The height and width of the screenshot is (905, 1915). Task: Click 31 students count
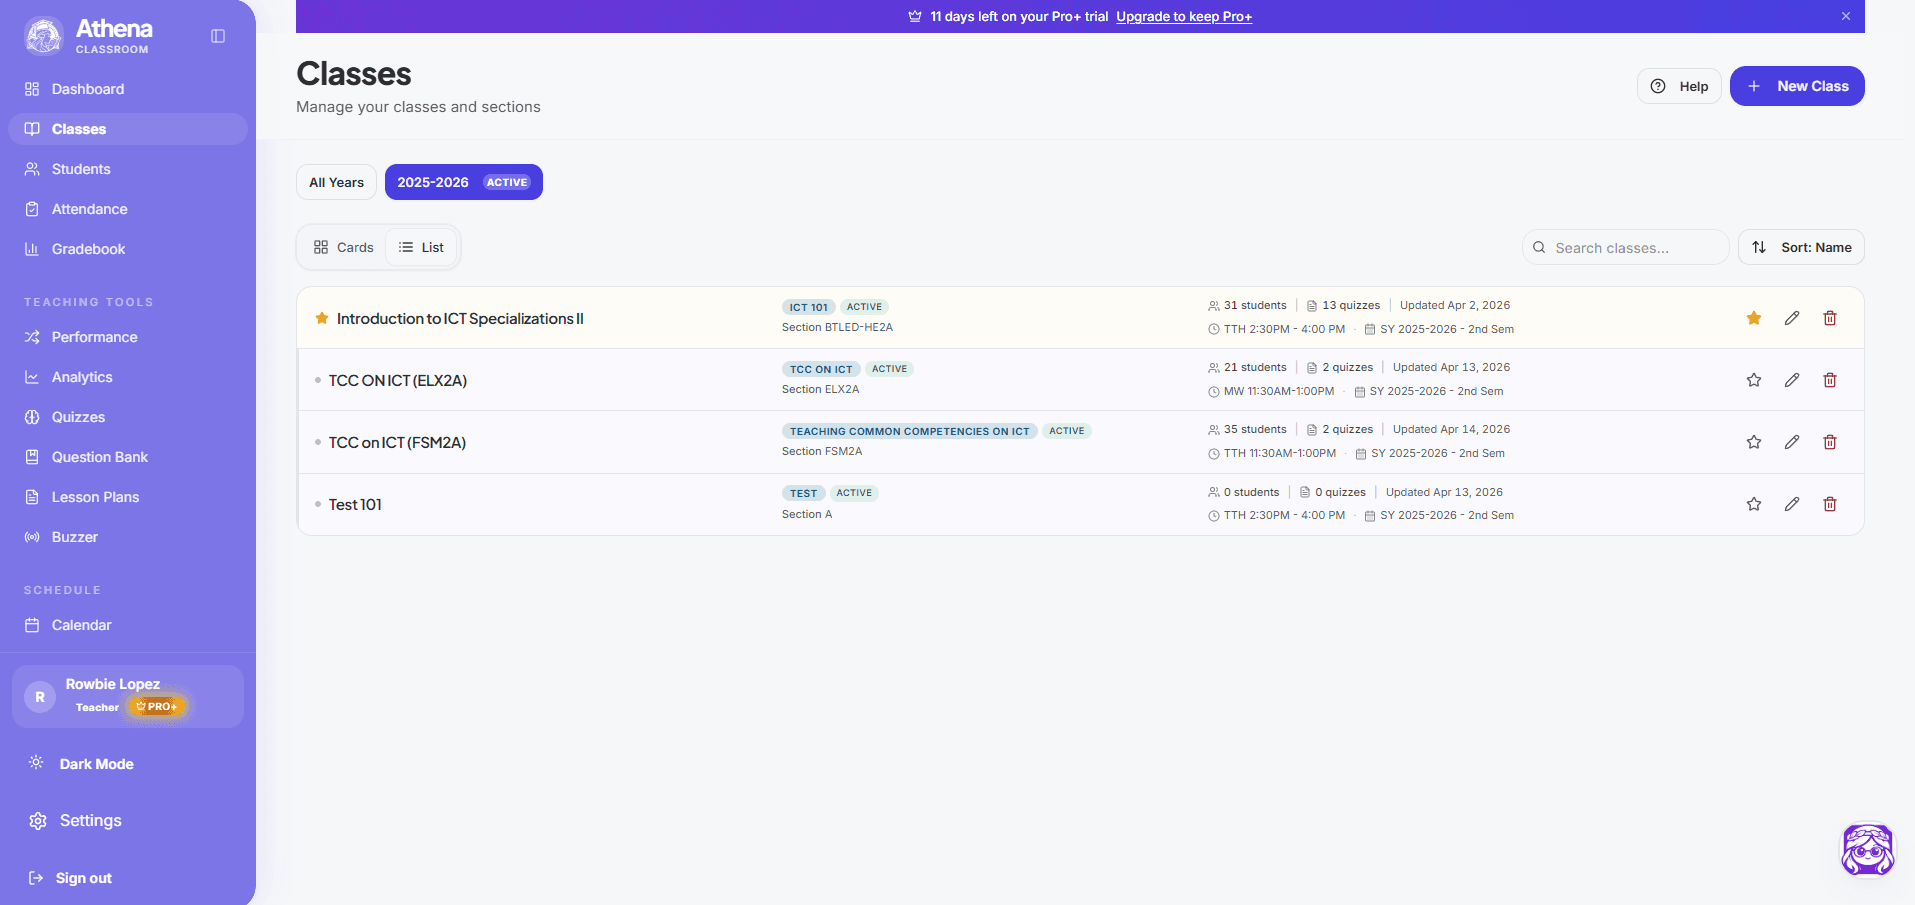pyautogui.click(x=1247, y=305)
